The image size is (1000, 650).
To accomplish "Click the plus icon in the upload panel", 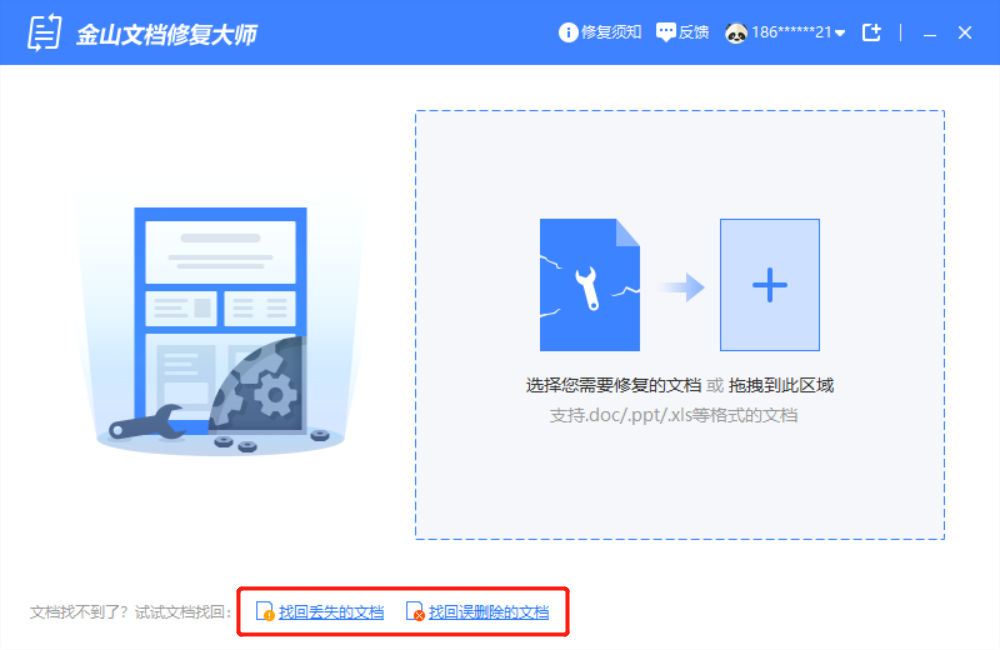I will click(768, 285).
